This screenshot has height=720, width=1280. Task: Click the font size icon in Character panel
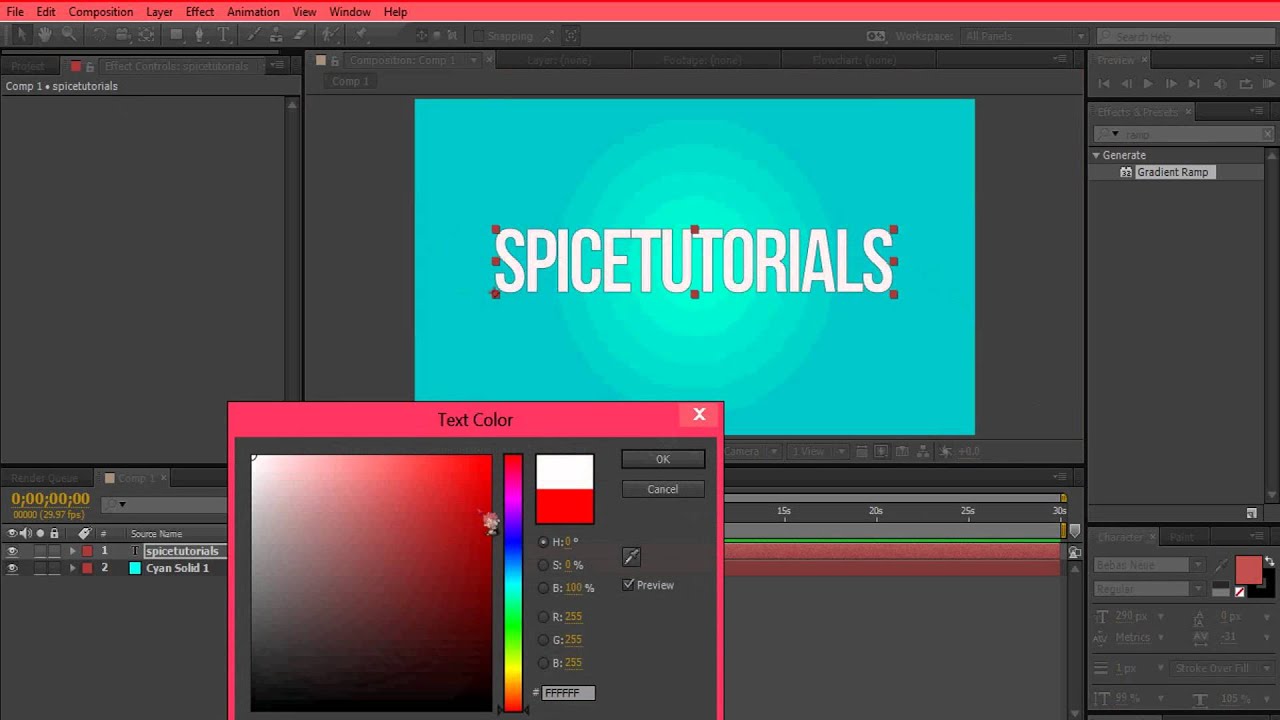[x=1102, y=617]
